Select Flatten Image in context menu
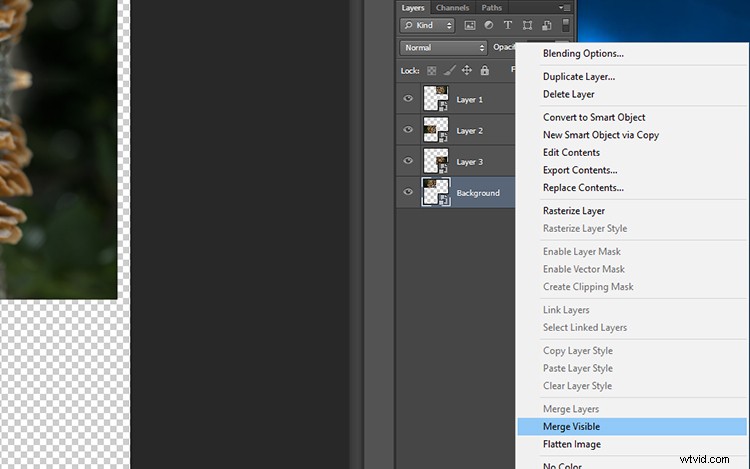 coord(571,444)
